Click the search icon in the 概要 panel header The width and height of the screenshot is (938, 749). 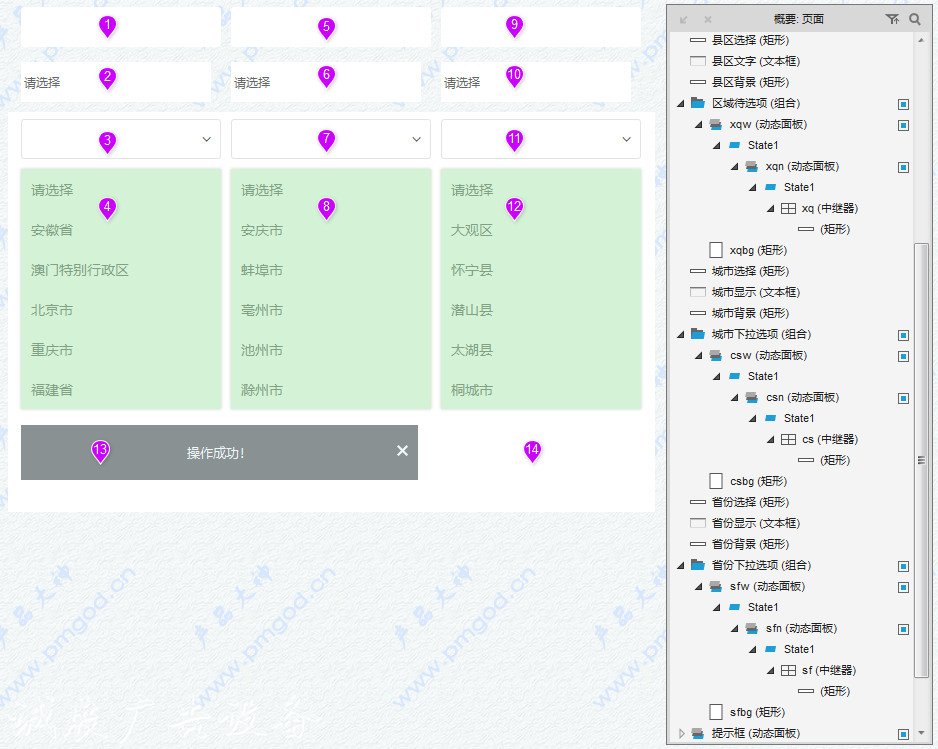coord(916,19)
